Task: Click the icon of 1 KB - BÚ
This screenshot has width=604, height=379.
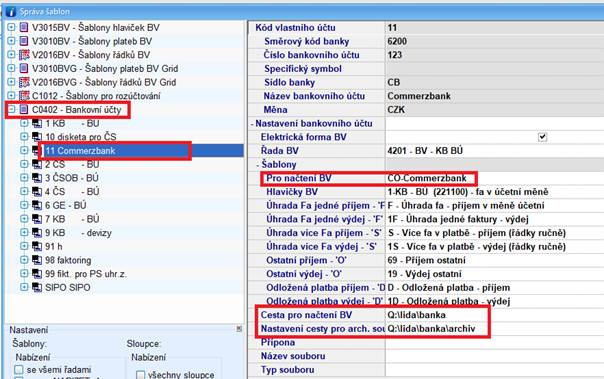Action: pos(37,123)
